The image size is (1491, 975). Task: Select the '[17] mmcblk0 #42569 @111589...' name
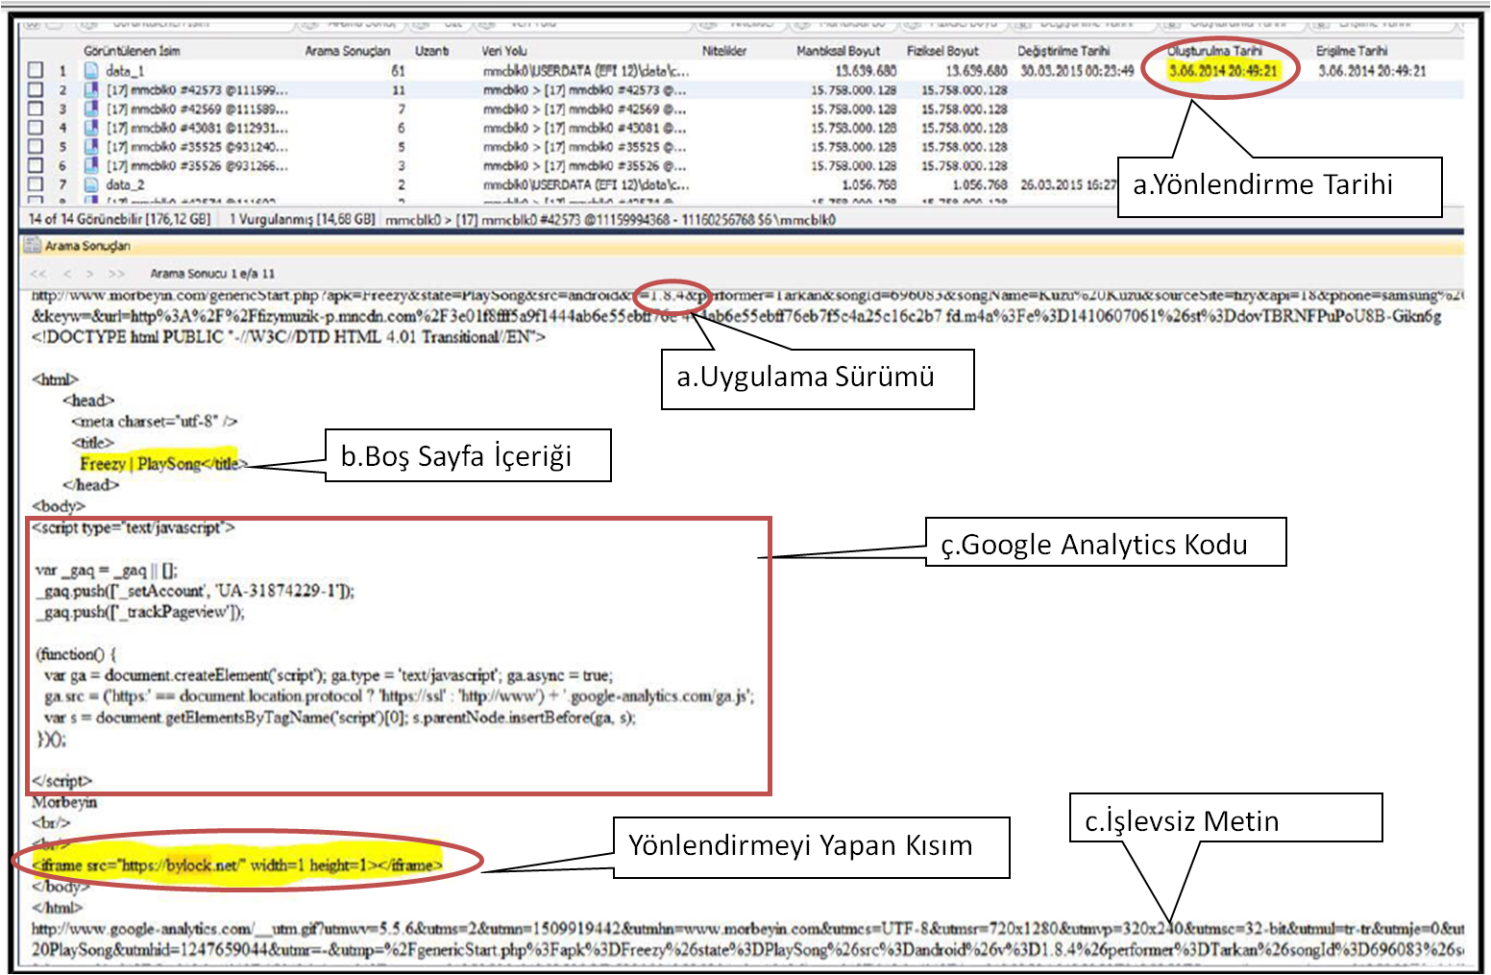[x=197, y=109]
